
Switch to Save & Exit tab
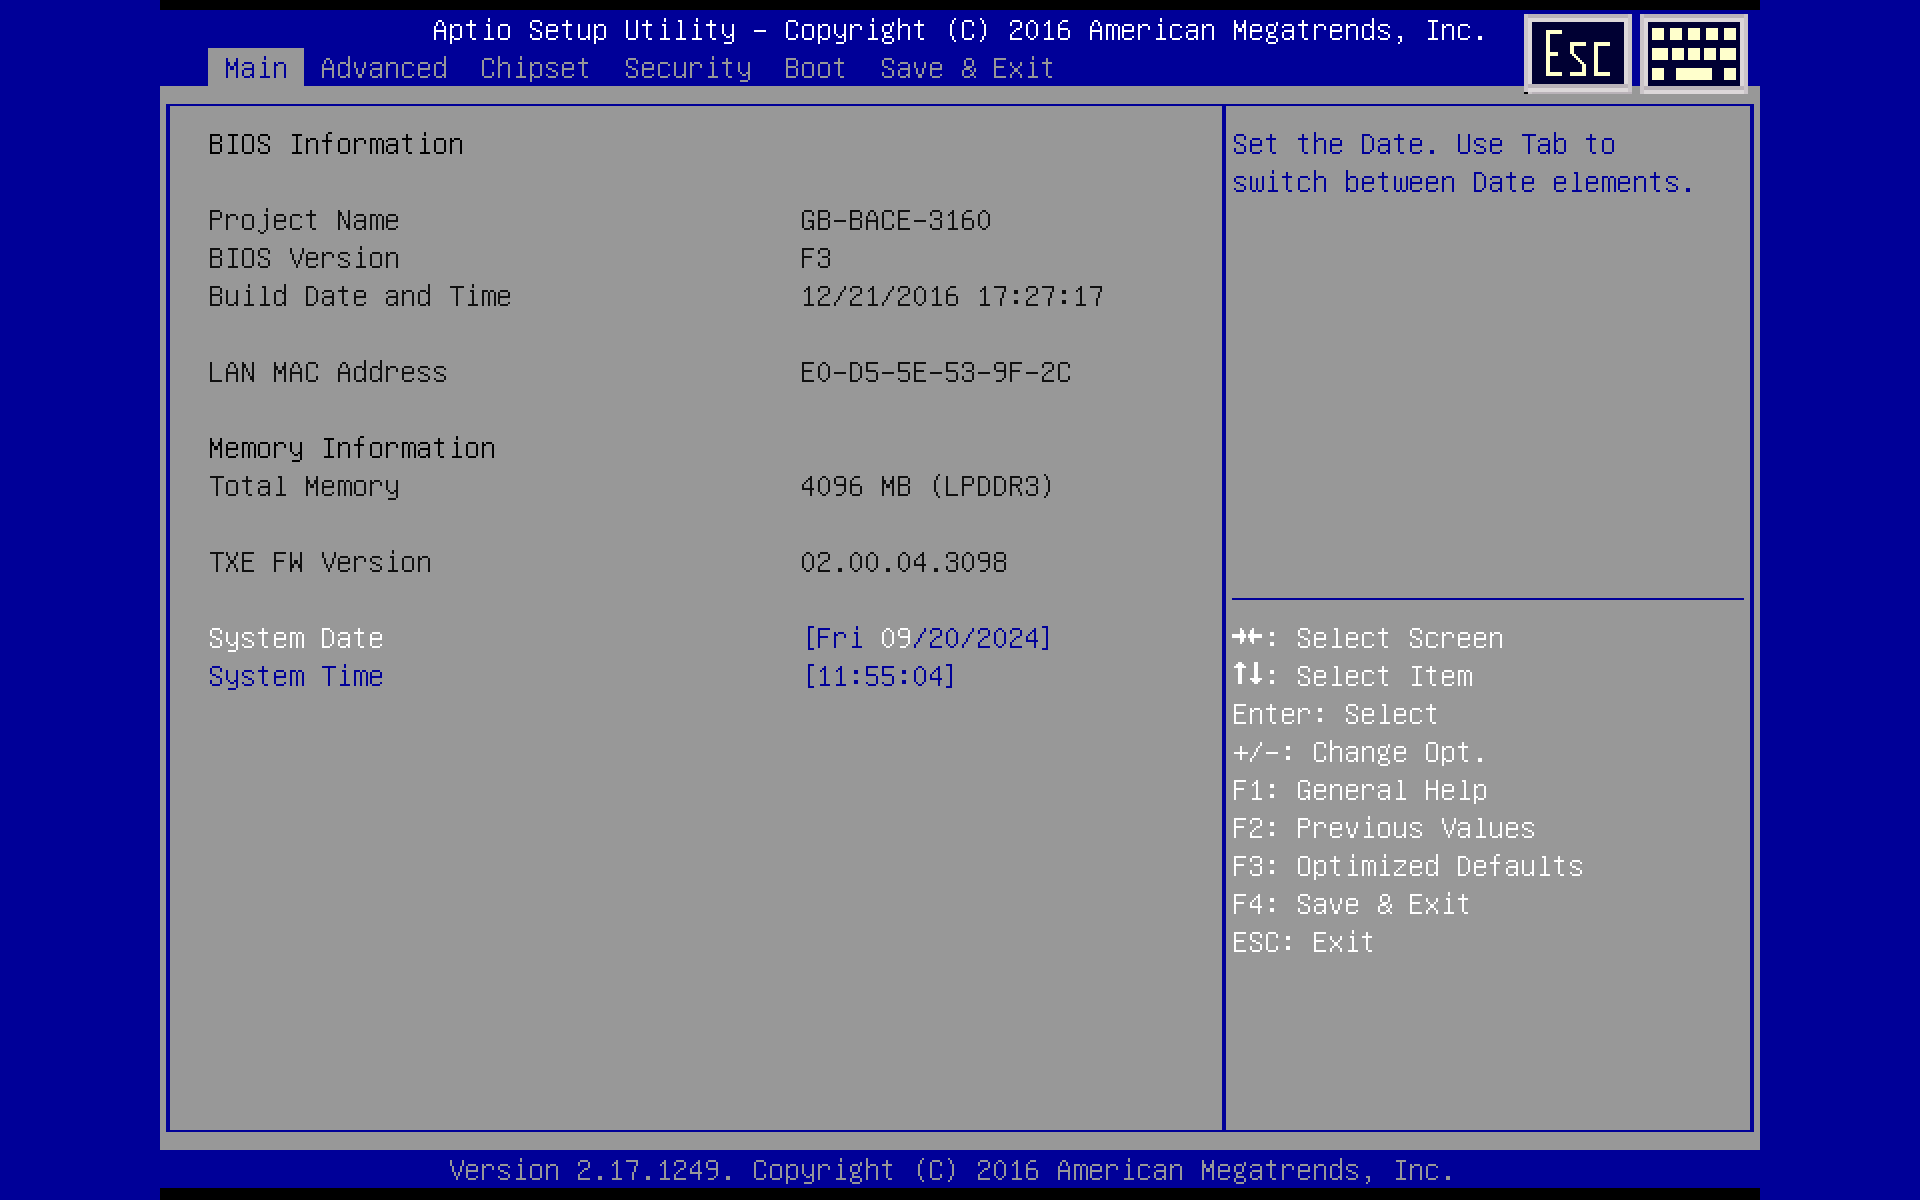coord(967,68)
